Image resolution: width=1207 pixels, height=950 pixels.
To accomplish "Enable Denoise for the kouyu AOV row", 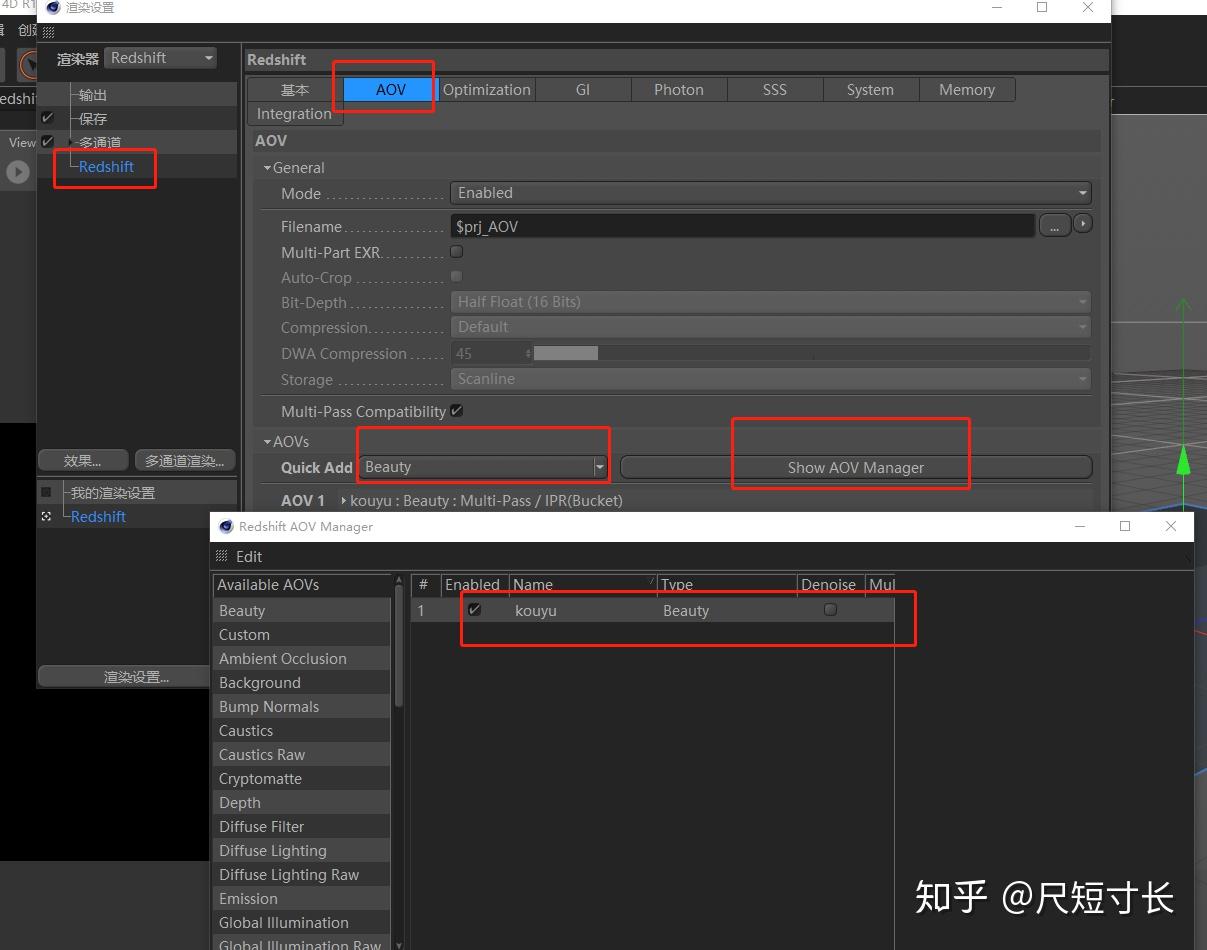I will (830, 610).
